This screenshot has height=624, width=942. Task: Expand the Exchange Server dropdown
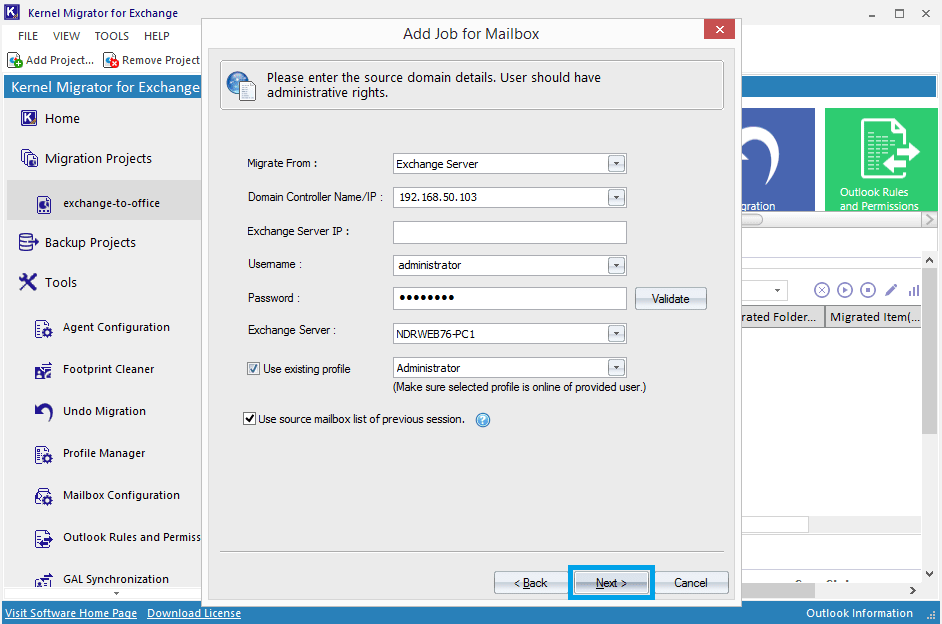pyautogui.click(x=616, y=333)
